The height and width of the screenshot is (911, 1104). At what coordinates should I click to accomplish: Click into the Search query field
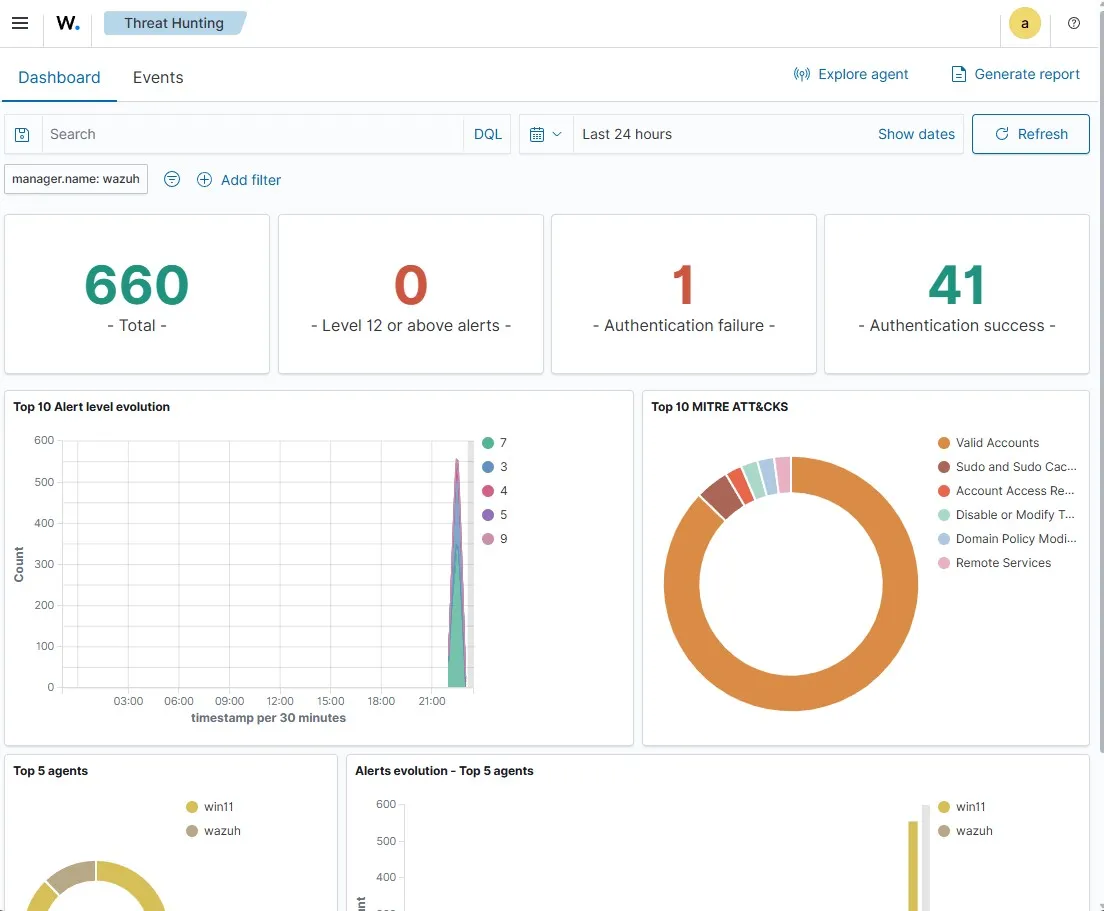(x=250, y=134)
